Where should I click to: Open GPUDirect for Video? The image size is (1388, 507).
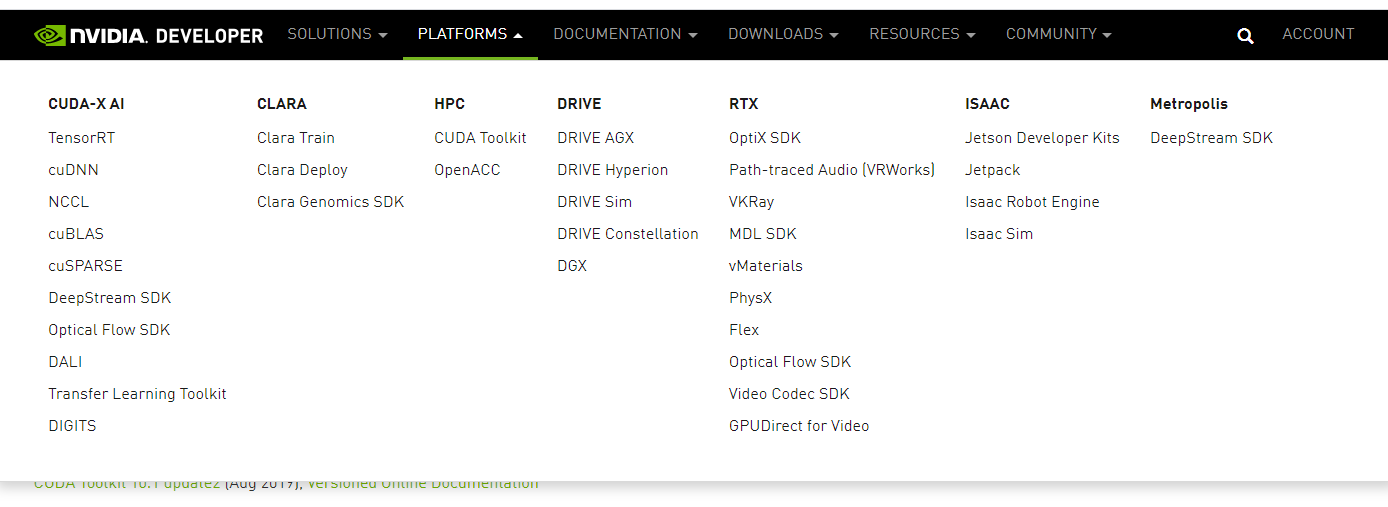[799, 426]
